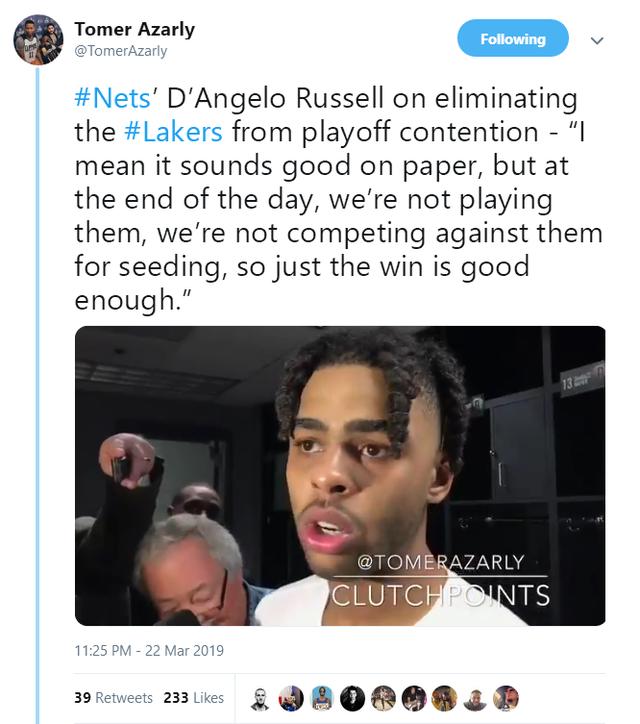View the 39 Retweets list
Viewport: 640px width, 724px height.
coord(114,697)
